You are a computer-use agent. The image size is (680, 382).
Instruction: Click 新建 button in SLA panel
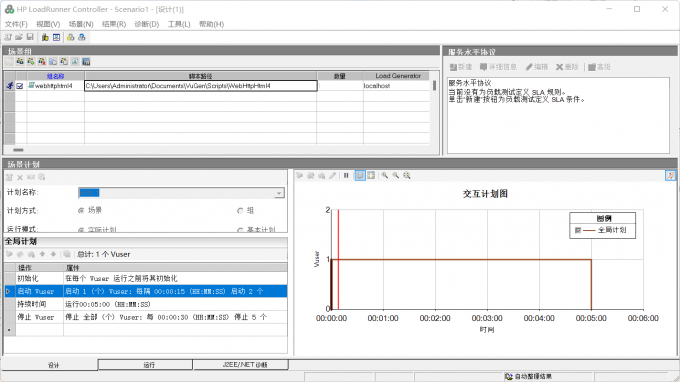coord(461,67)
